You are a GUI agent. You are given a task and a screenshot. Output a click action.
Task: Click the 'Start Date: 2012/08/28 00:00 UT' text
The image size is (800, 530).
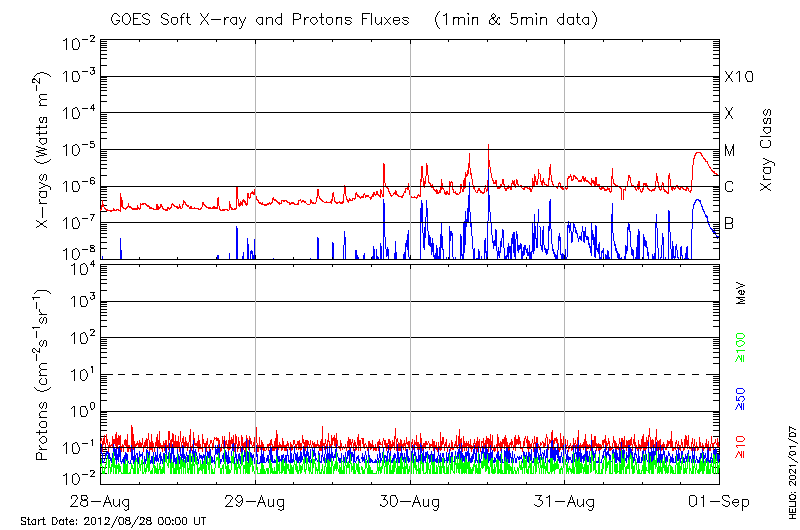113,522
